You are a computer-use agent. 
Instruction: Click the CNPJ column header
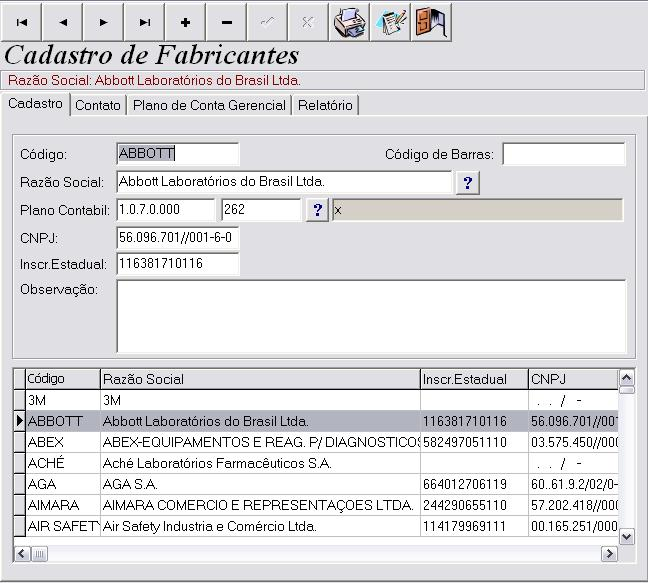coord(573,379)
